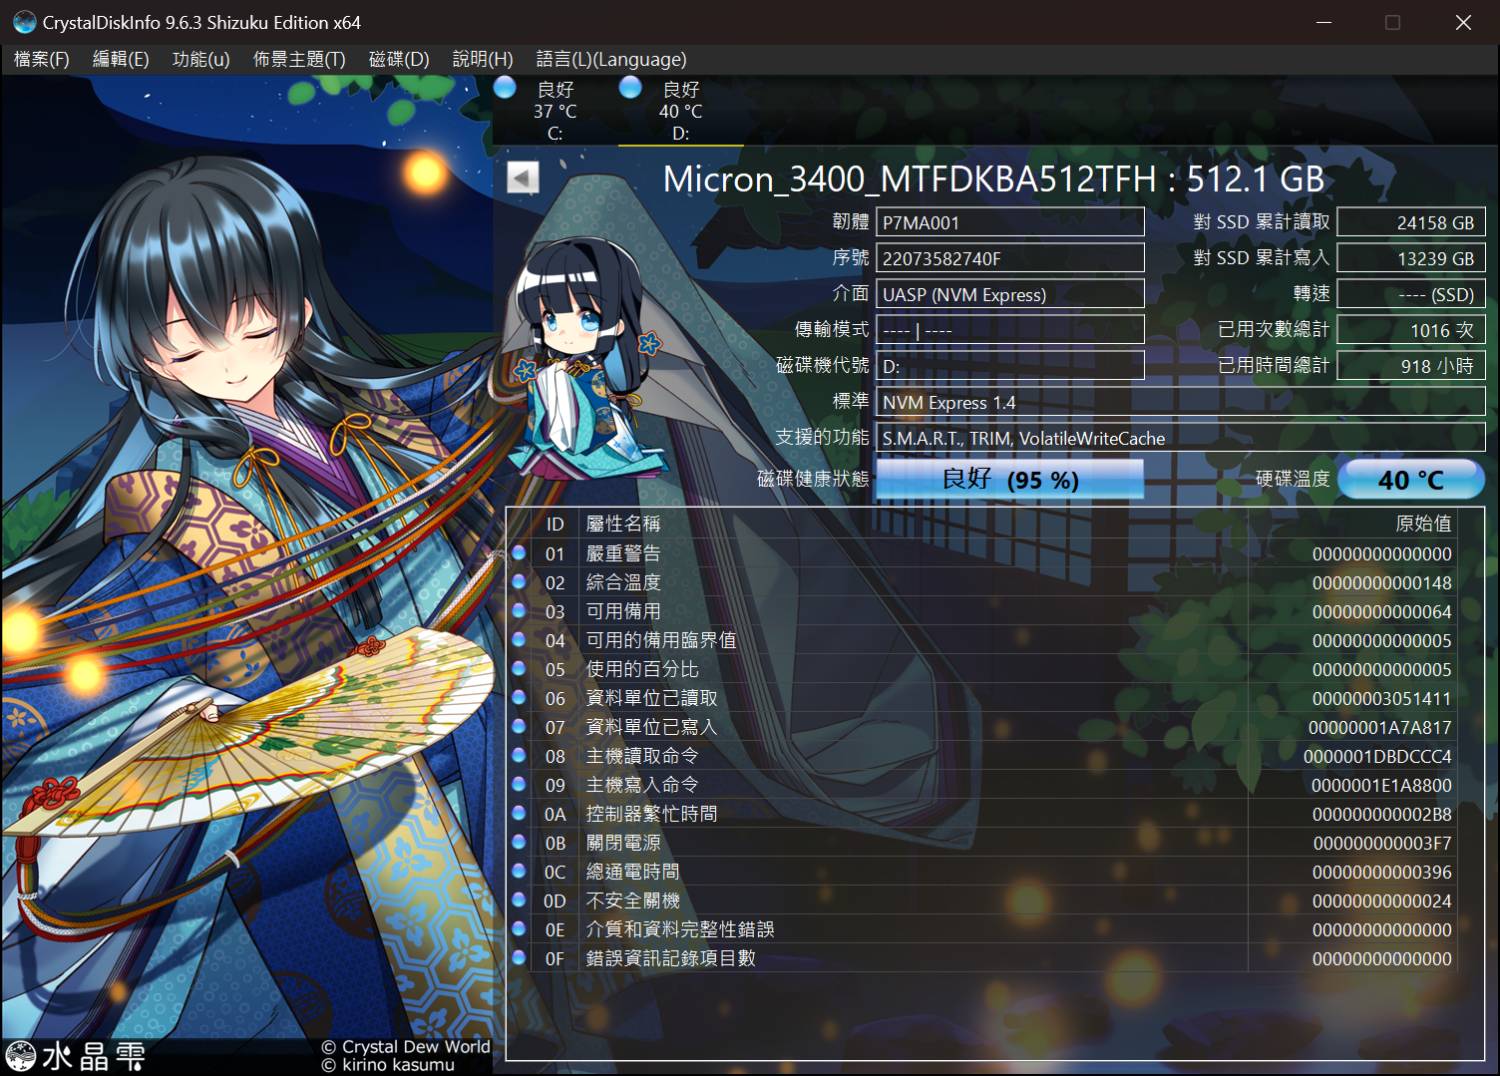Click raw value 00000000000064

(x=1381, y=611)
